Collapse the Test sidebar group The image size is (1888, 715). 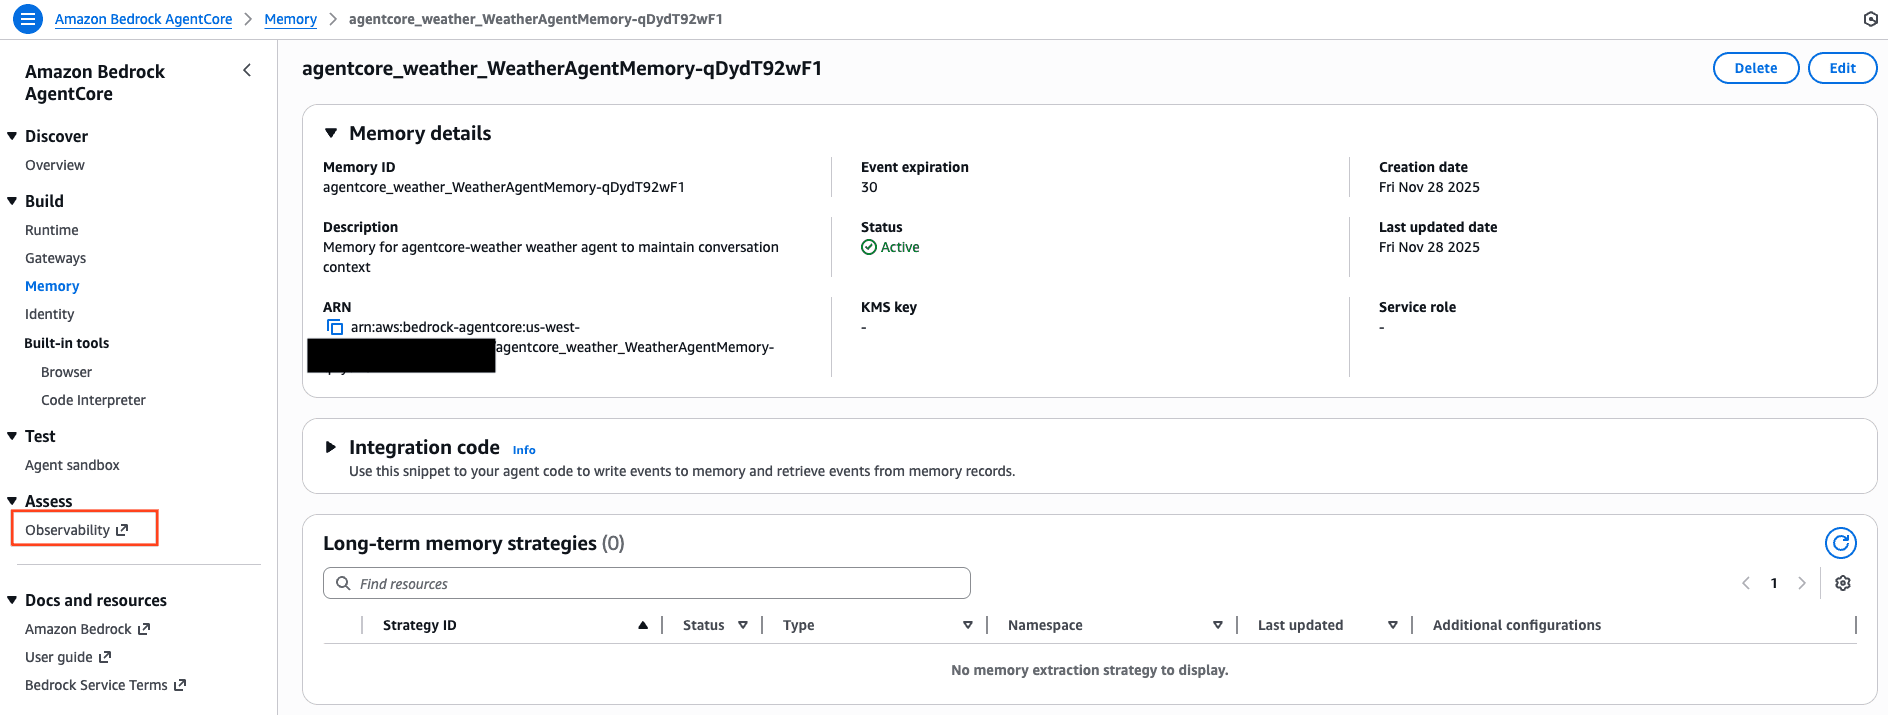[x=12, y=436]
